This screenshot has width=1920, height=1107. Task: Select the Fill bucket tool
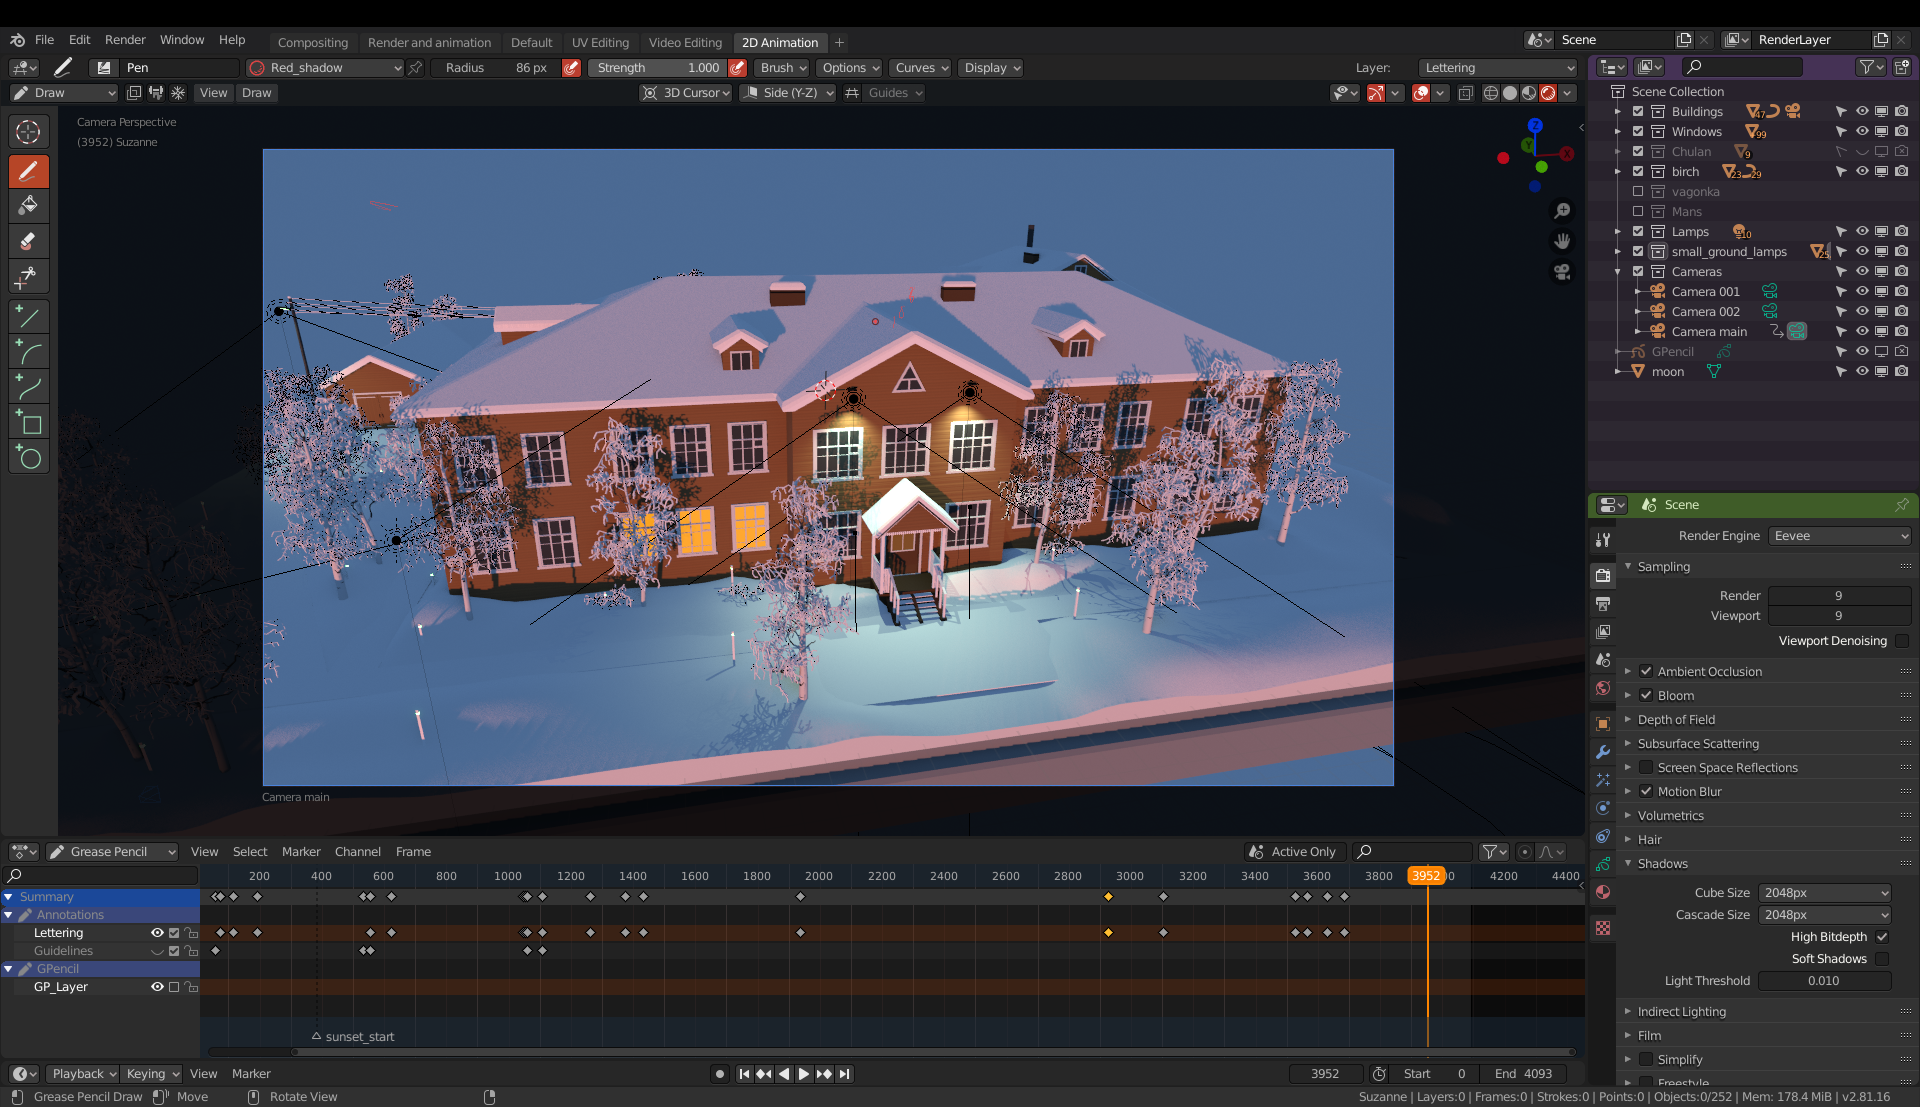click(28, 206)
